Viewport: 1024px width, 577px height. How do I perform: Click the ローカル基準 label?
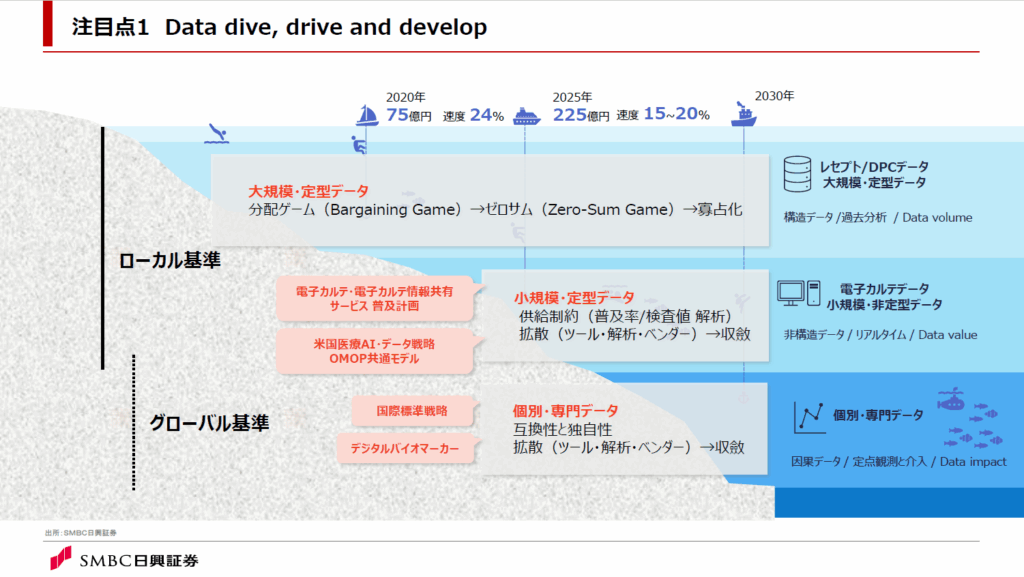coord(169,261)
